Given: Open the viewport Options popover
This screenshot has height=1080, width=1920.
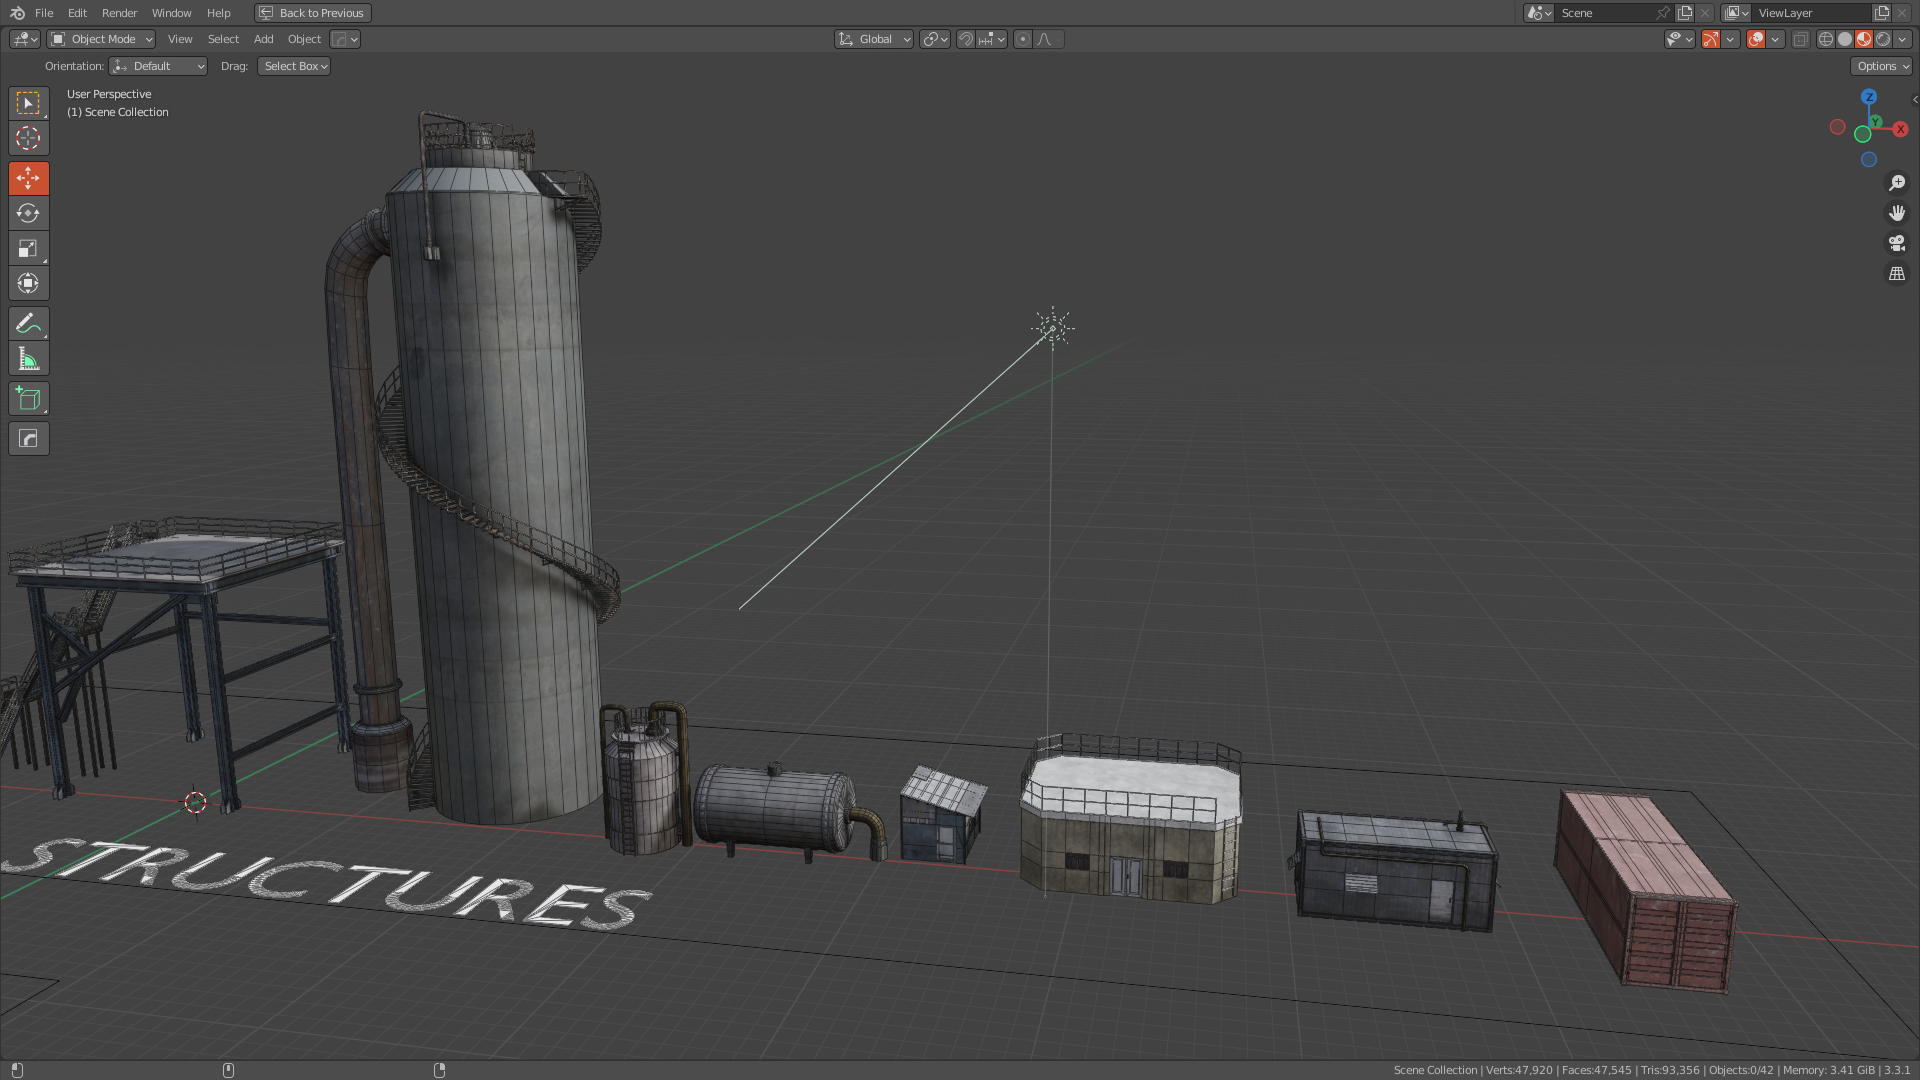Looking at the screenshot, I should coord(1880,66).
